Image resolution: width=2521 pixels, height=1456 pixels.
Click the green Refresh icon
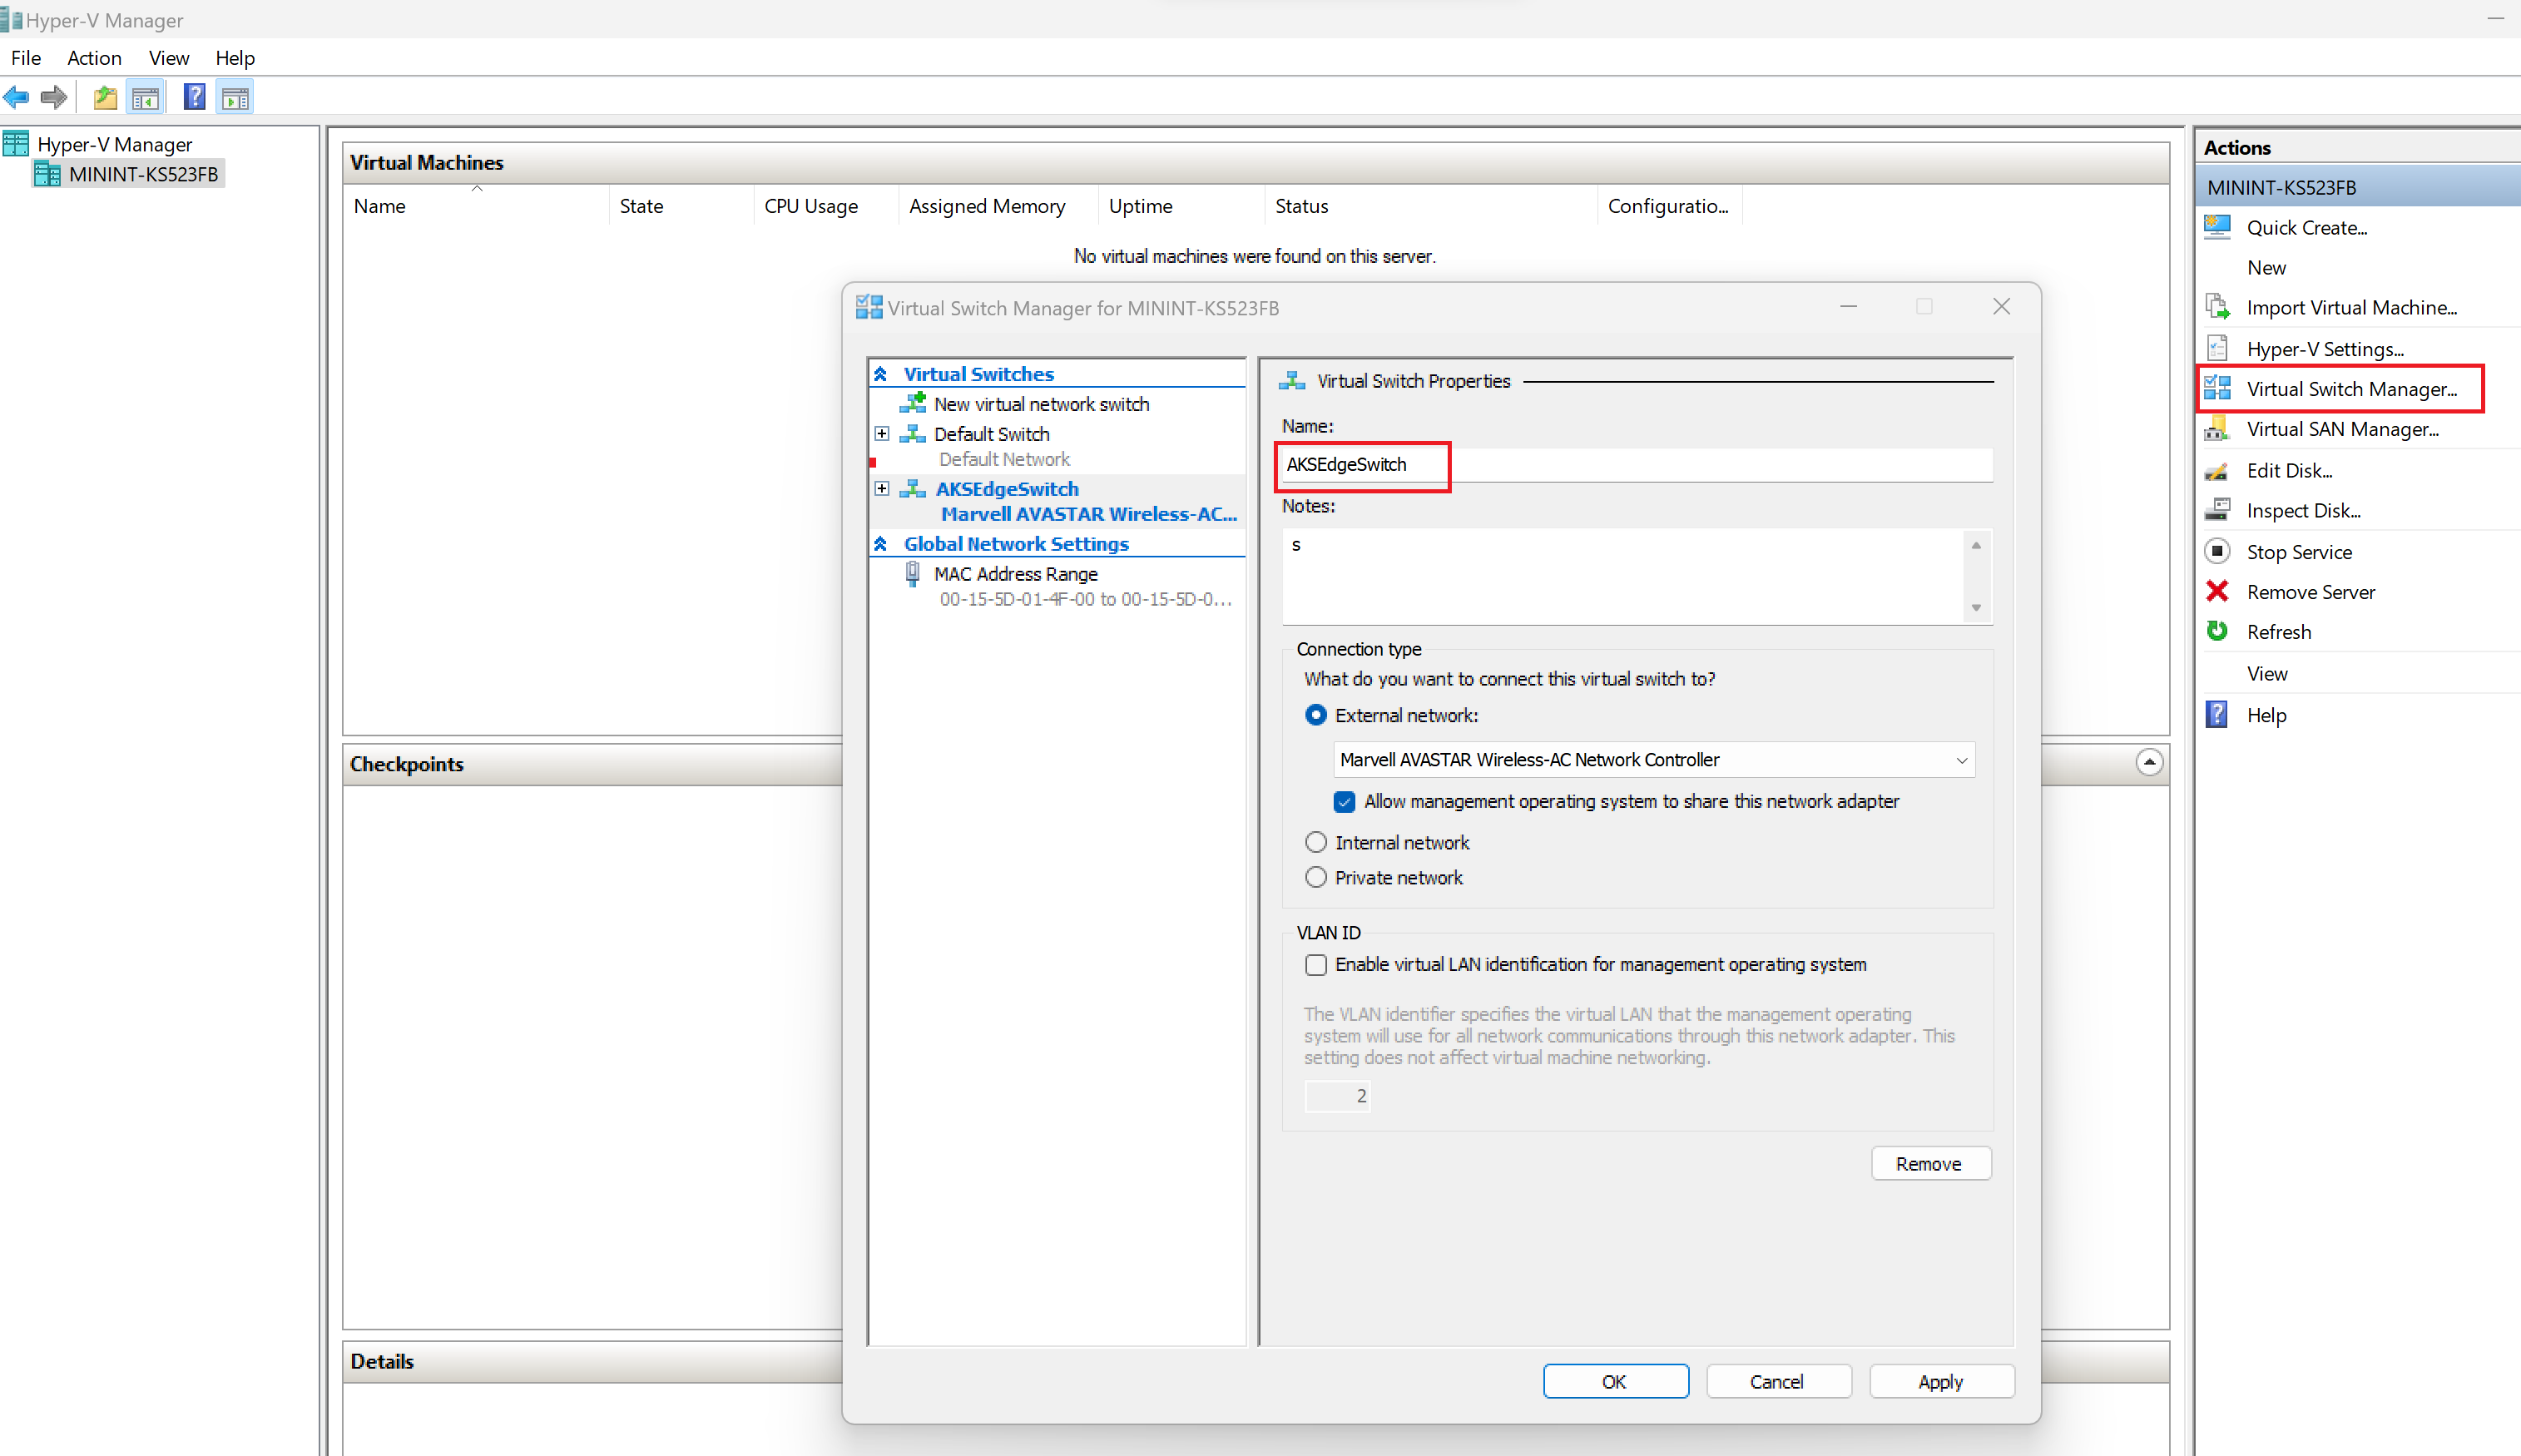2217,632
